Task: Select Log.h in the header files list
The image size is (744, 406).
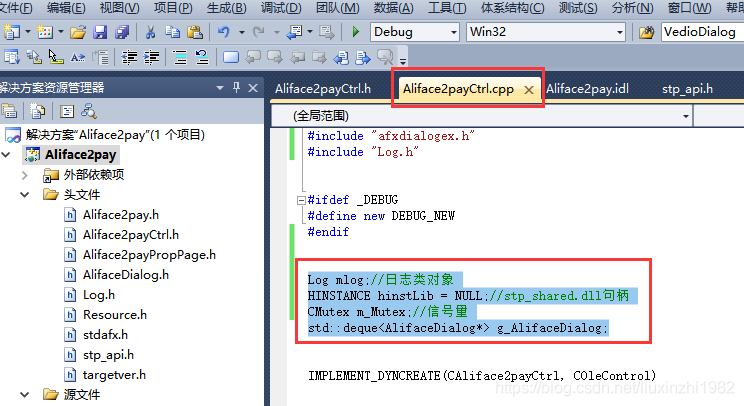Action: coord(99,295)
